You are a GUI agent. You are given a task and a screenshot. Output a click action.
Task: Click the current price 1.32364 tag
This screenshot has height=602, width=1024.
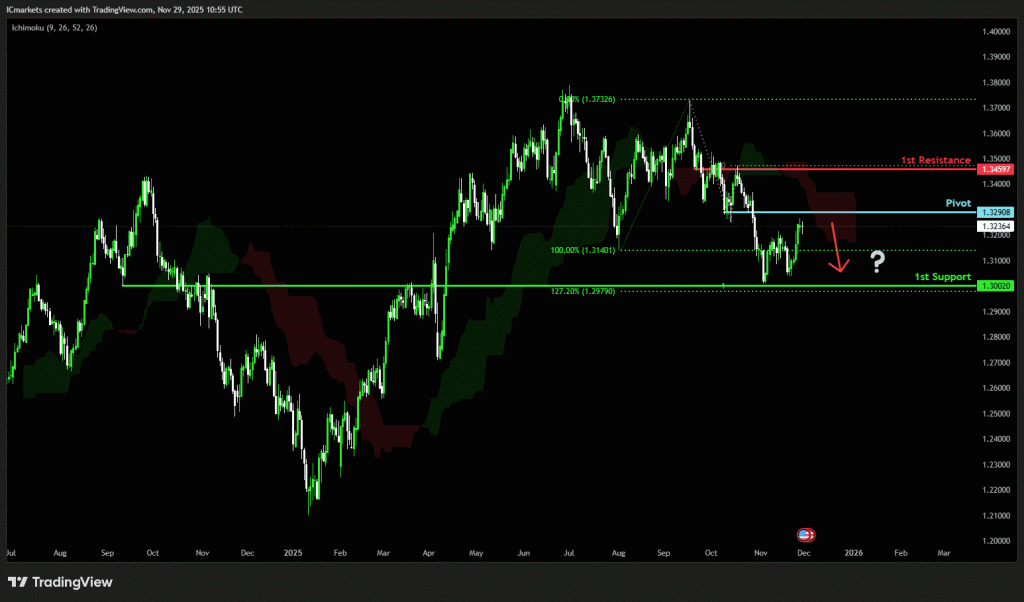click(x=996, y=226)
